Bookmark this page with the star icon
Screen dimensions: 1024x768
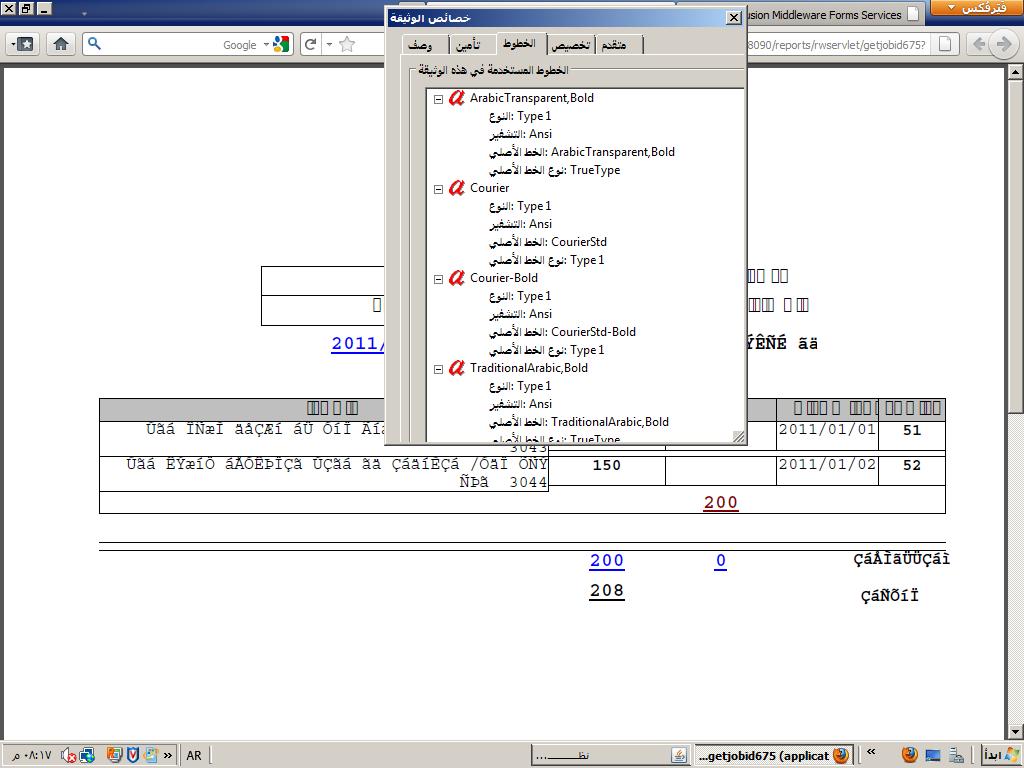pos(347,44)
